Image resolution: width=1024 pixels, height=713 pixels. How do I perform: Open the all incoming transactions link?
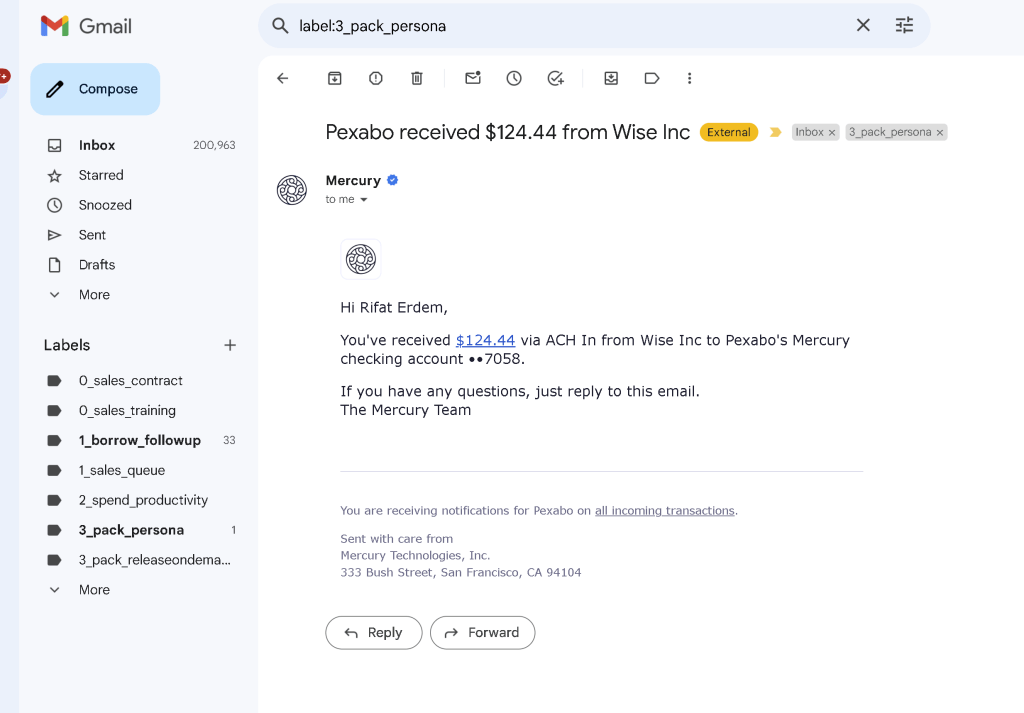(x=664, y=511)
